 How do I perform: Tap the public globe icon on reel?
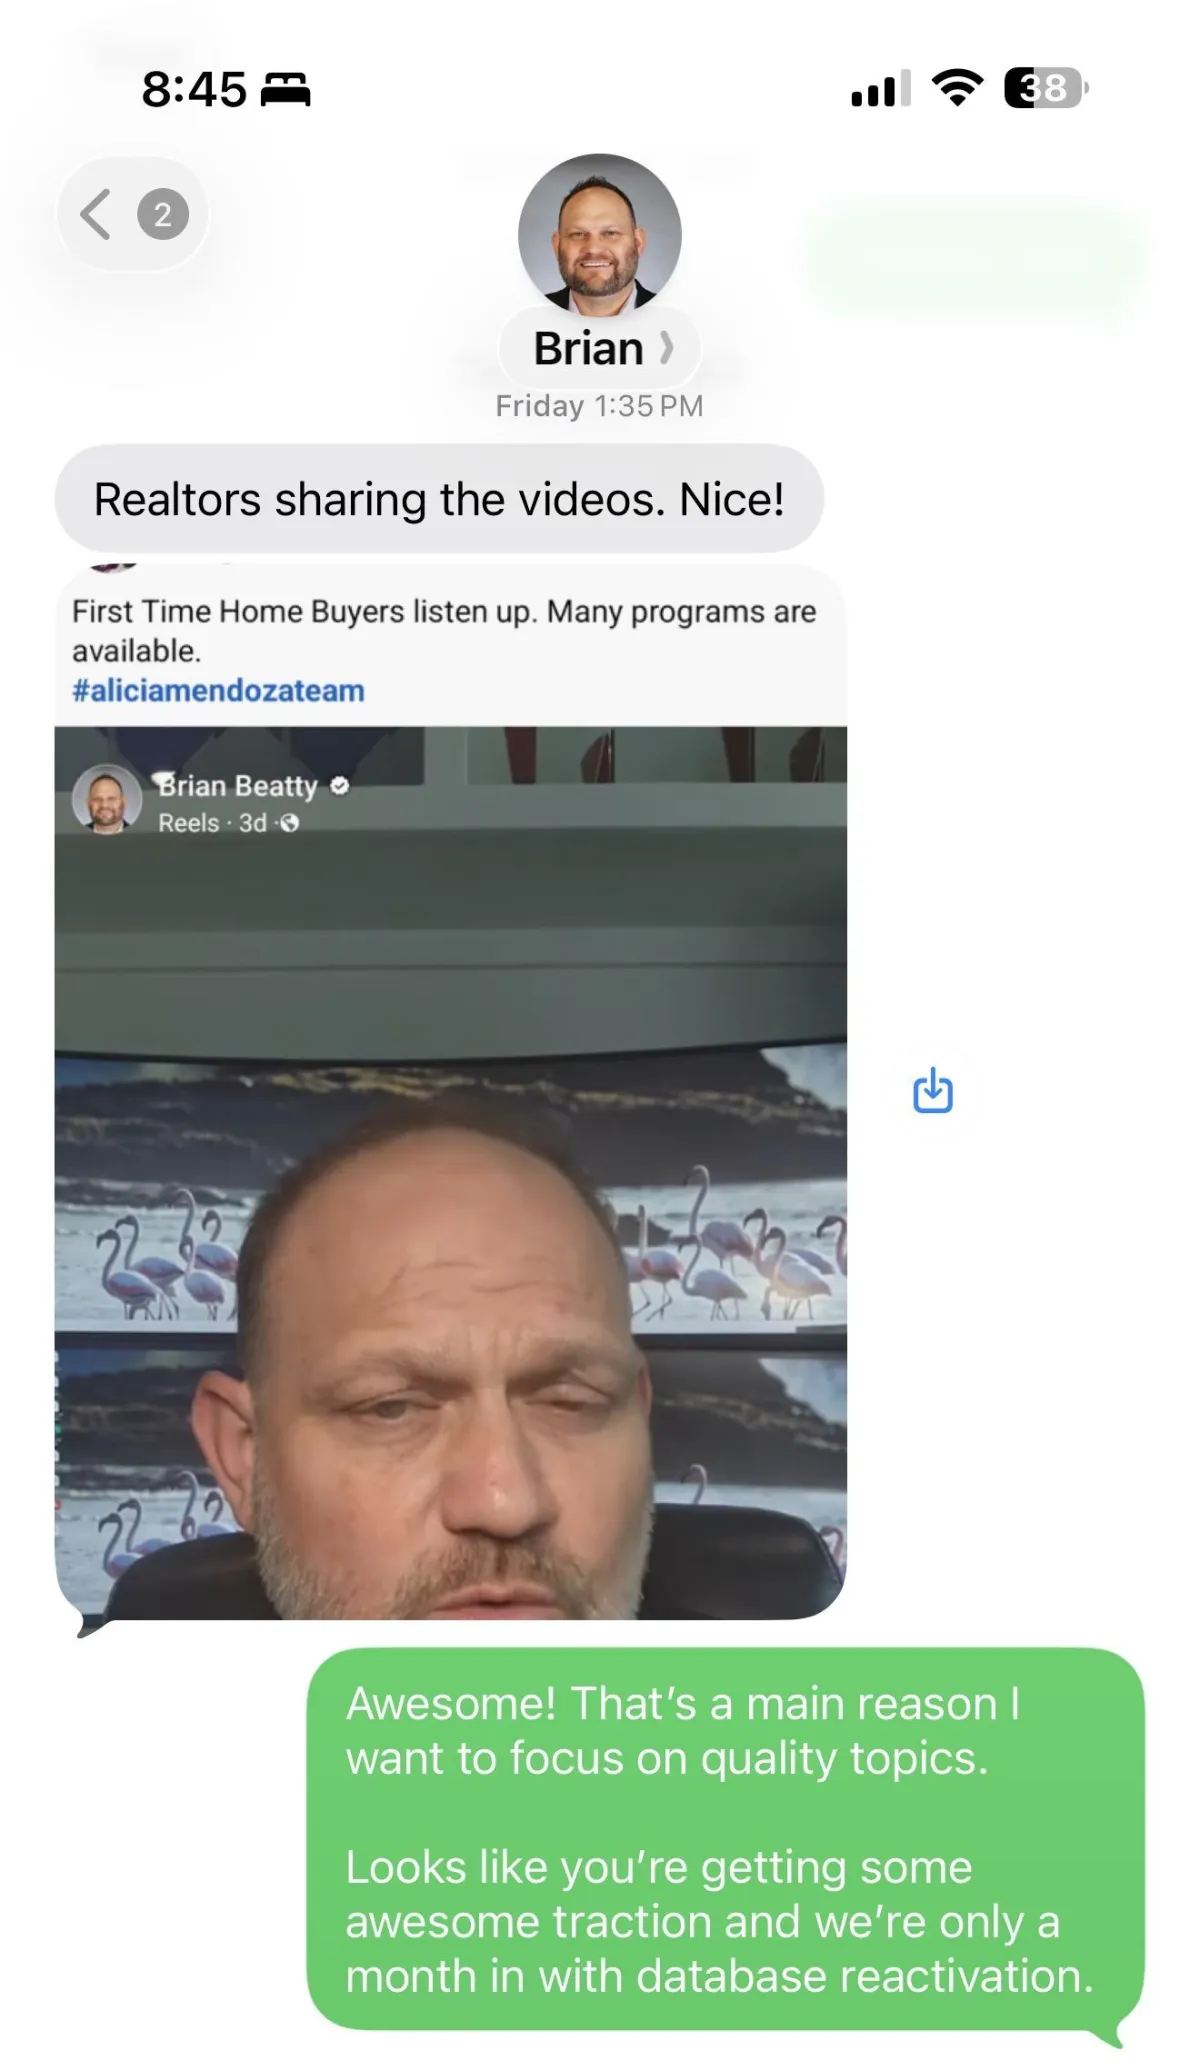tap(290, 823)
